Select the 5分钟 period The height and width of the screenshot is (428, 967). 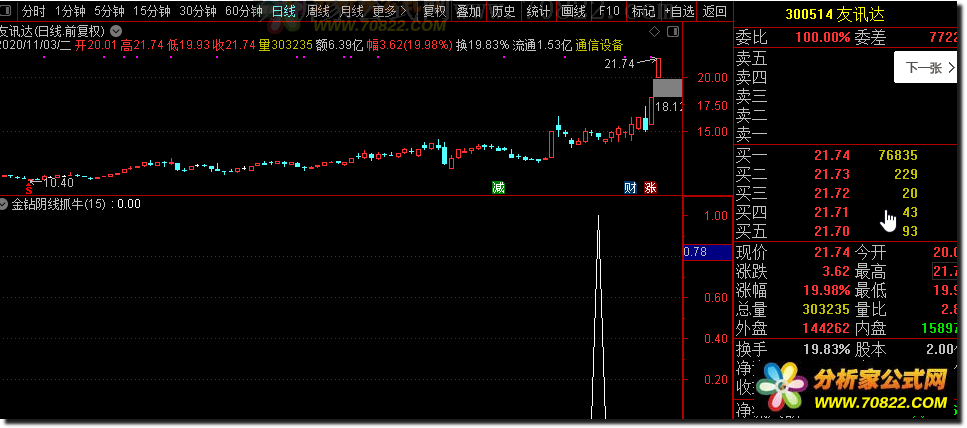point(109,10)
